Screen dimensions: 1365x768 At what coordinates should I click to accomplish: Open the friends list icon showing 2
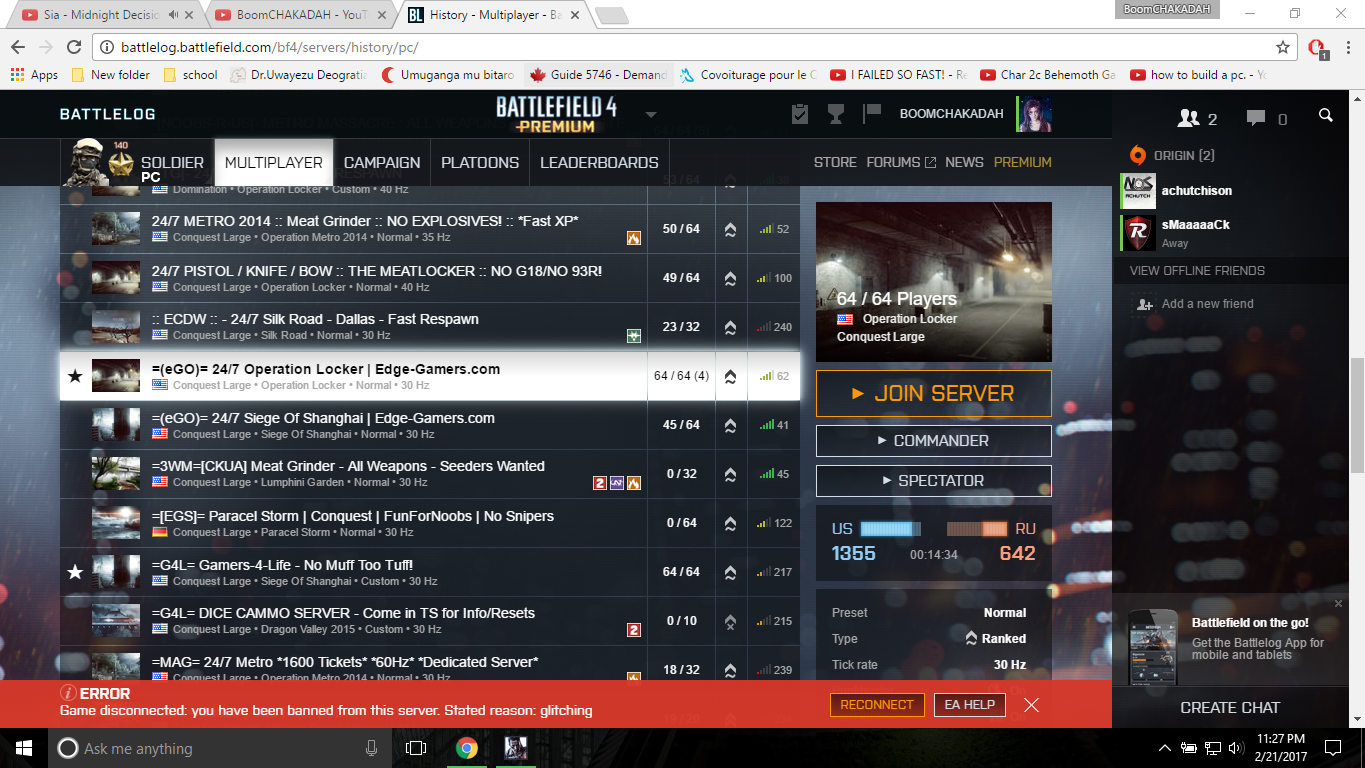click(1189, 118)
